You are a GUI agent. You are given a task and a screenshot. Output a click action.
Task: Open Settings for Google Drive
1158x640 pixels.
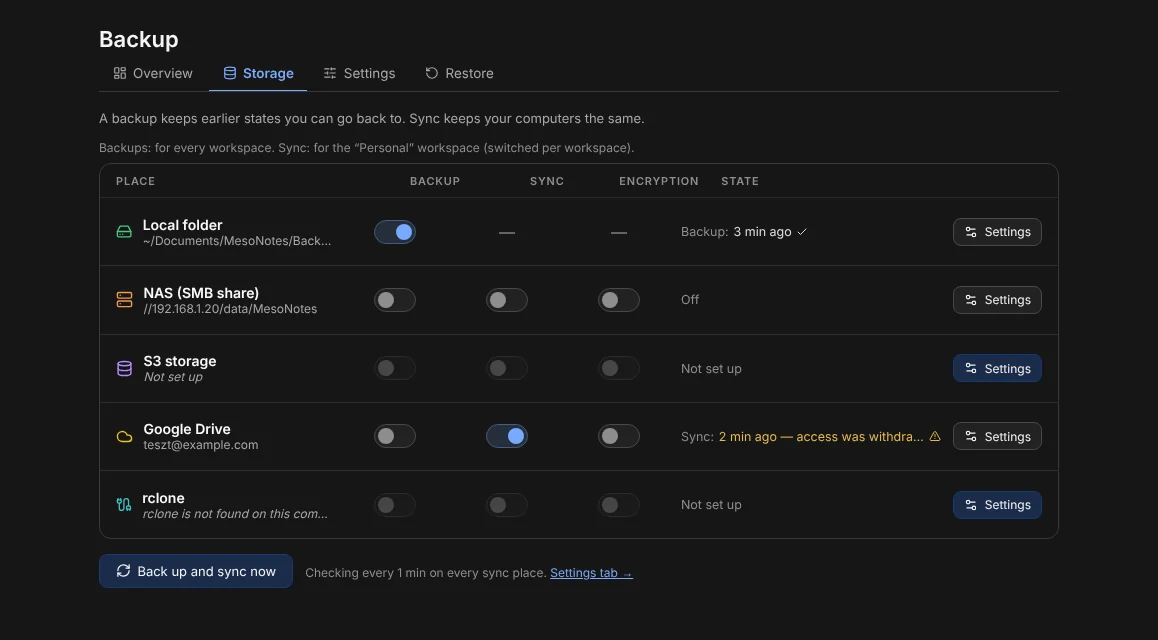pyautogui.click(x=997, y=436)
